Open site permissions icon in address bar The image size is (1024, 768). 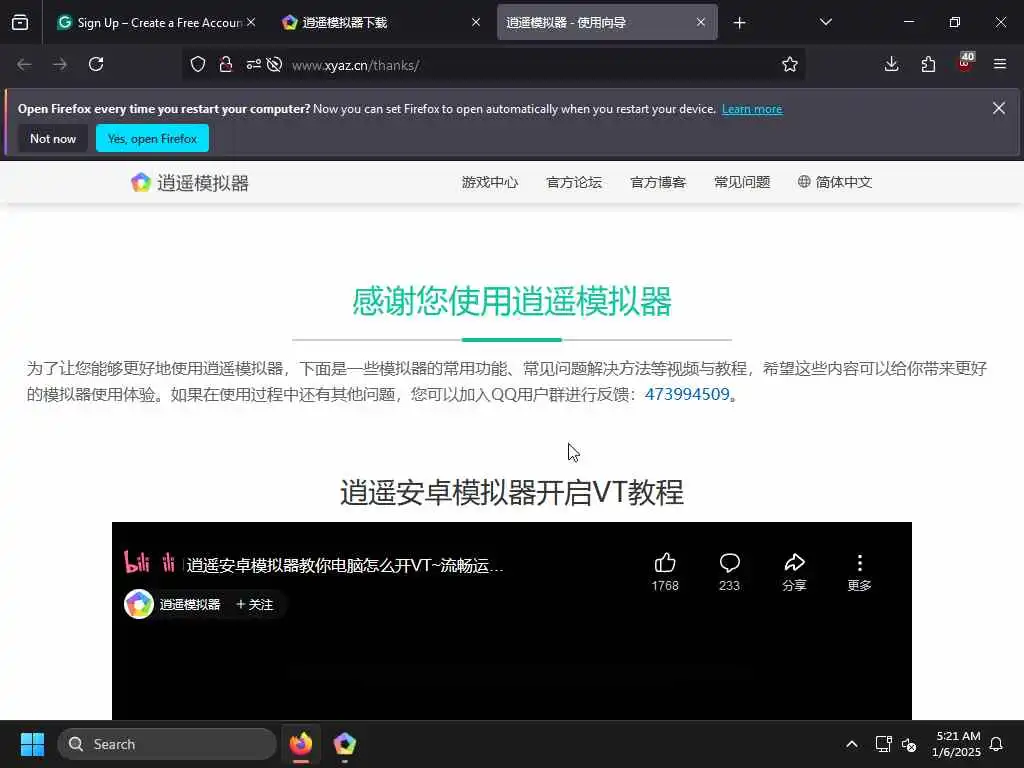[x=253, y=64]
